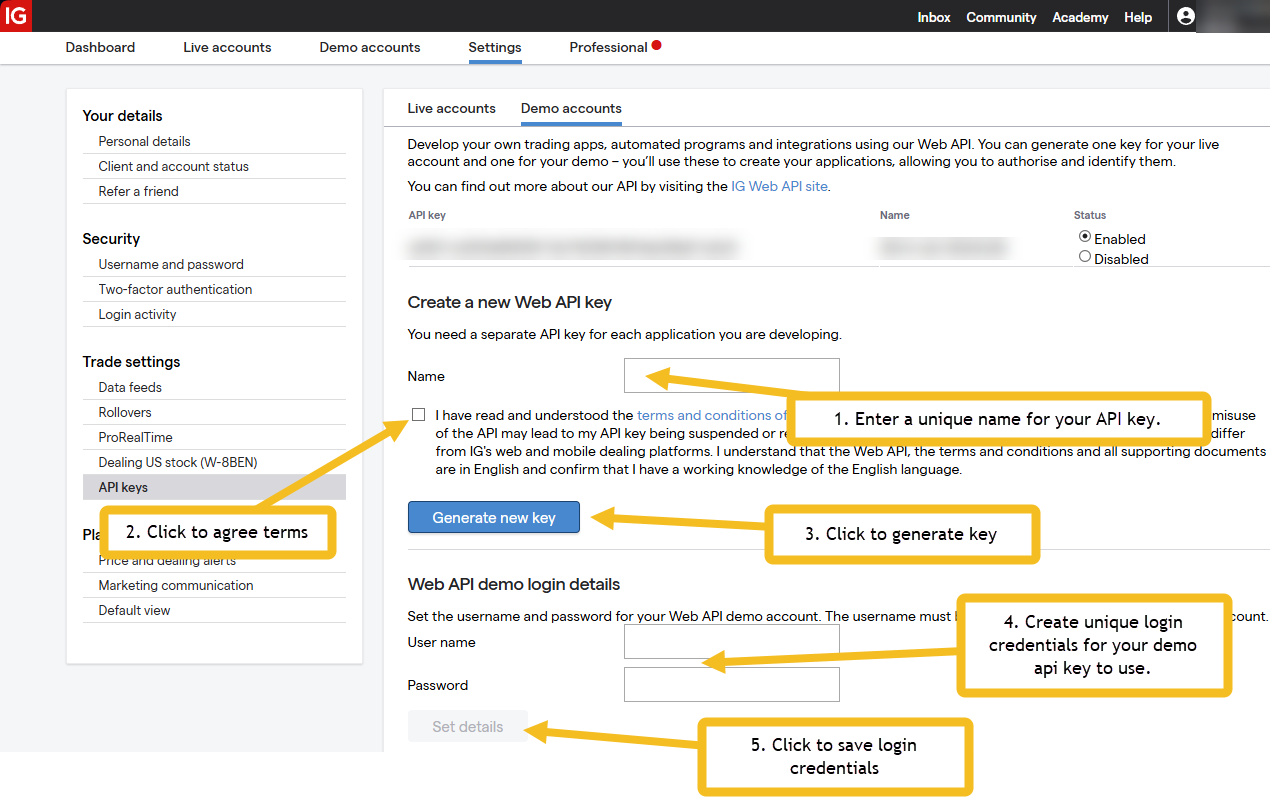Image resolution: width=1270 pixels, height=799 pixels.
Task: Select the Enabled status radio button
Action: pos(1085,237)
